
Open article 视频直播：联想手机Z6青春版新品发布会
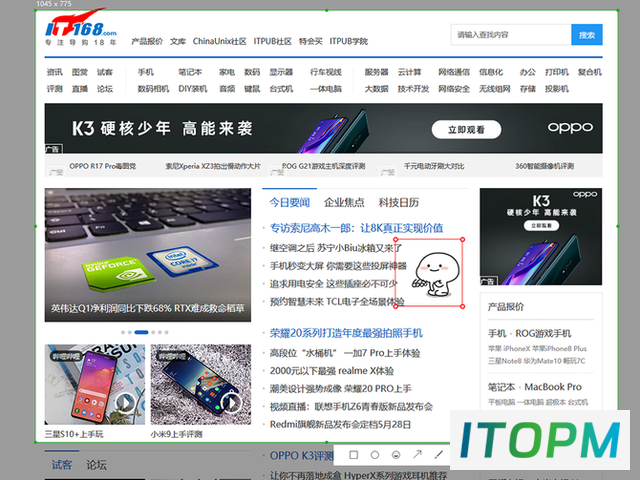[x=351, y=407]
